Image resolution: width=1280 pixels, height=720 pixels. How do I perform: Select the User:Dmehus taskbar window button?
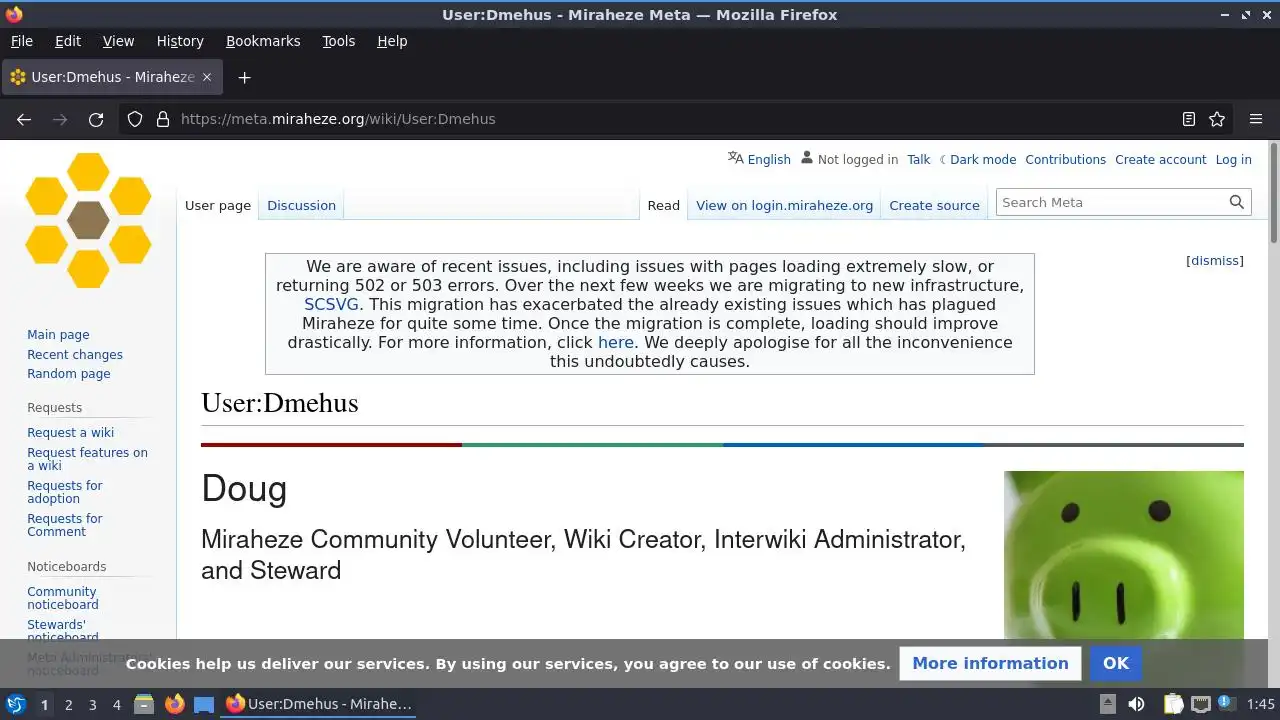click(x=319, y=704)
